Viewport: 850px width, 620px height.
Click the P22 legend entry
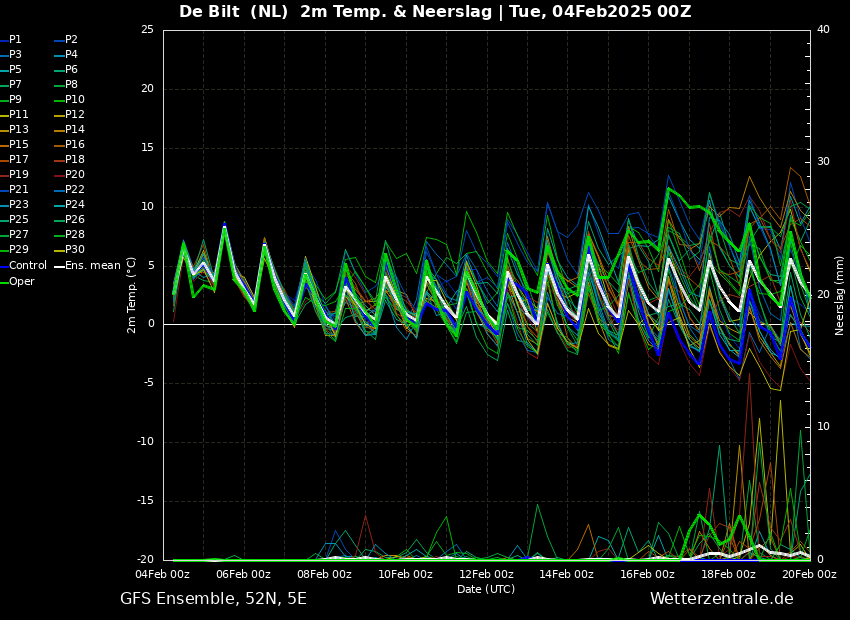(75, 190)
